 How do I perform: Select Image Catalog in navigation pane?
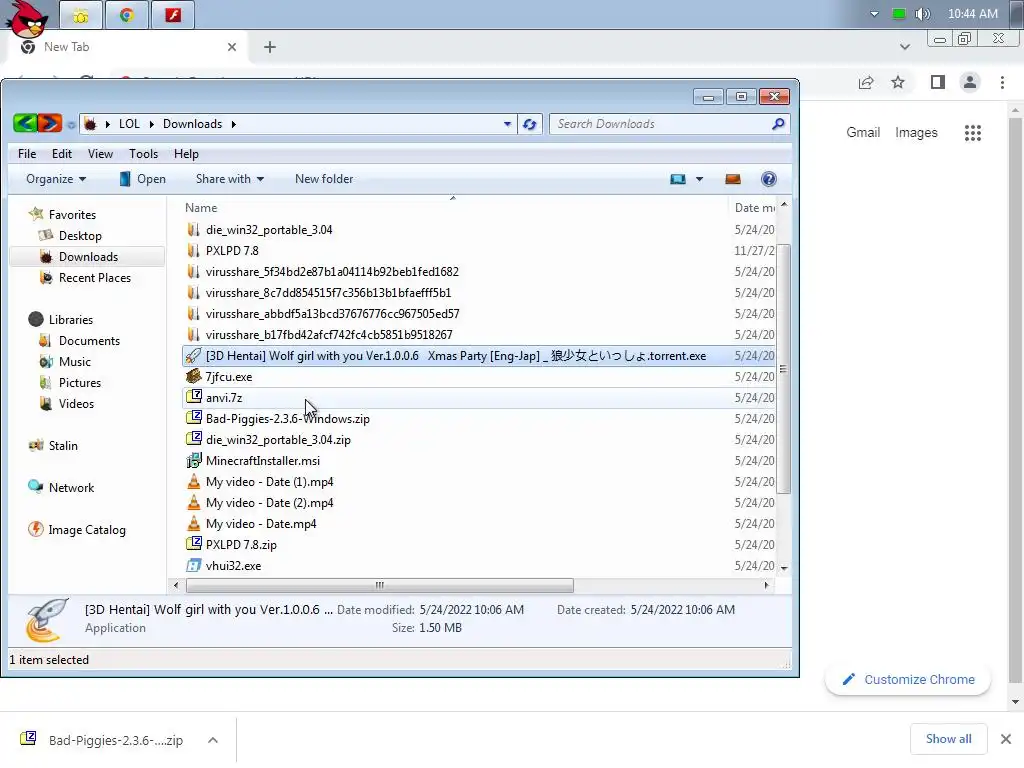[86, 530]
